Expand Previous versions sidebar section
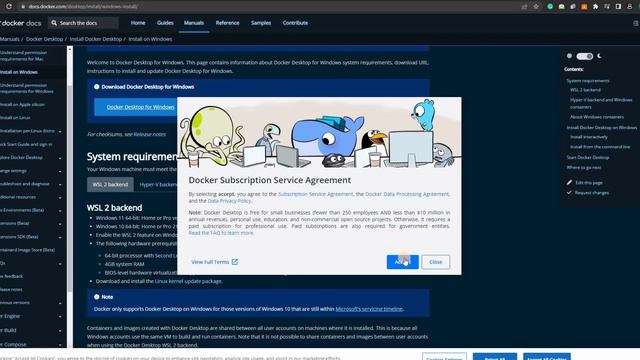 (x=60, y=303)
